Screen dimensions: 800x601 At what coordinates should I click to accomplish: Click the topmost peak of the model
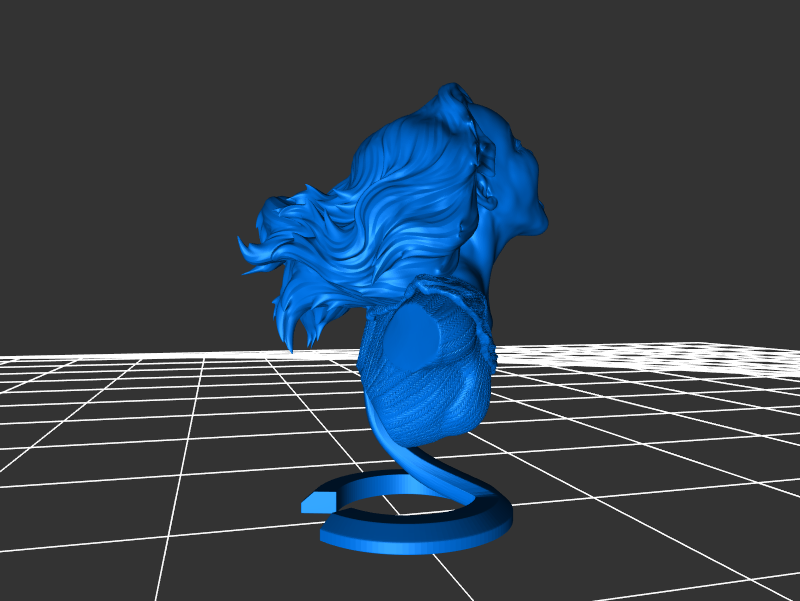[448, 90]
